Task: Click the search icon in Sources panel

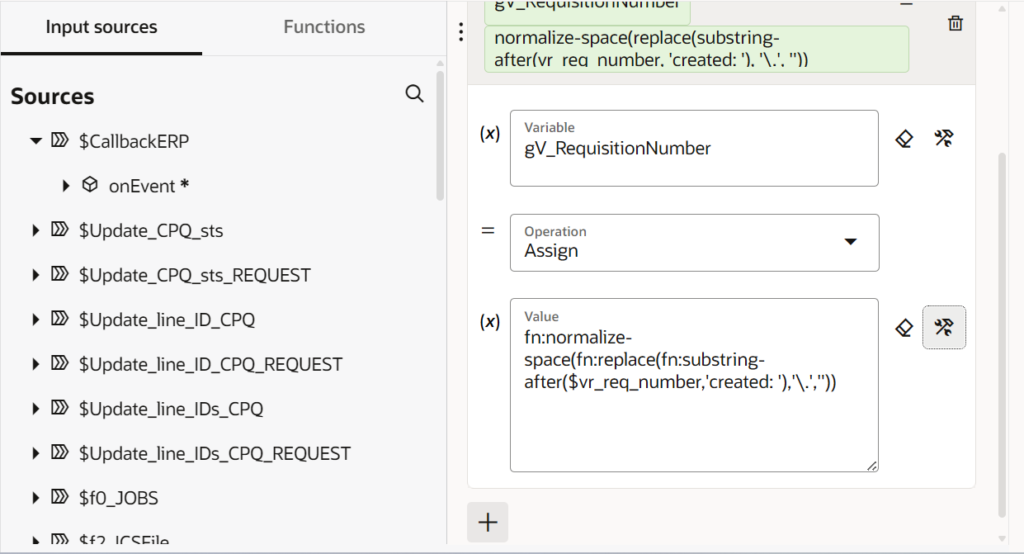Action: pyautogui.click(x=414, y=94)
